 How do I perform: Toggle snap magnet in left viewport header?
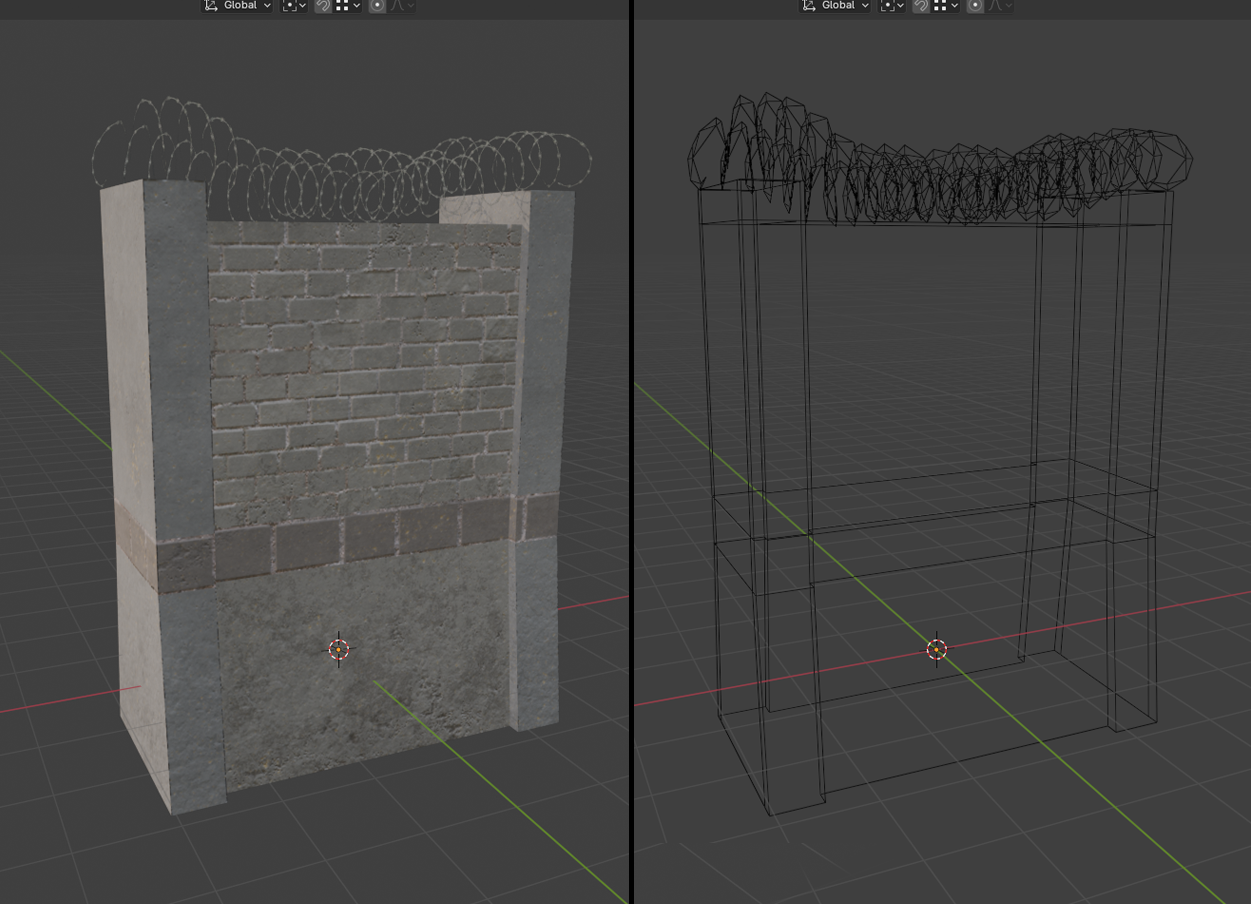(323, 6)
